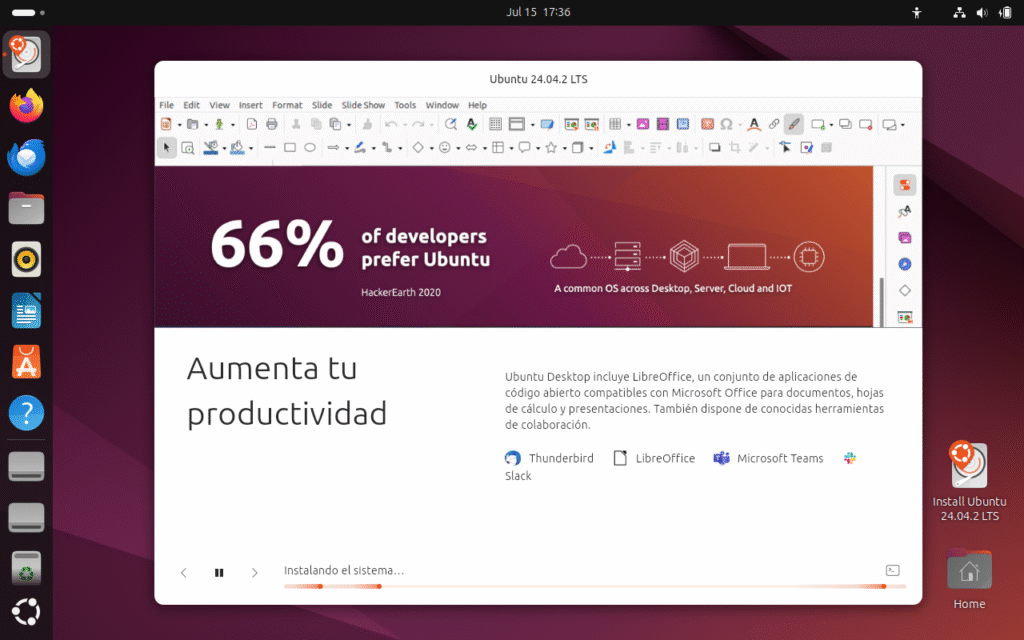This screenshot has width=1024, height=640.
Task: Pause the installer slideshow
Action: point(219,573)
